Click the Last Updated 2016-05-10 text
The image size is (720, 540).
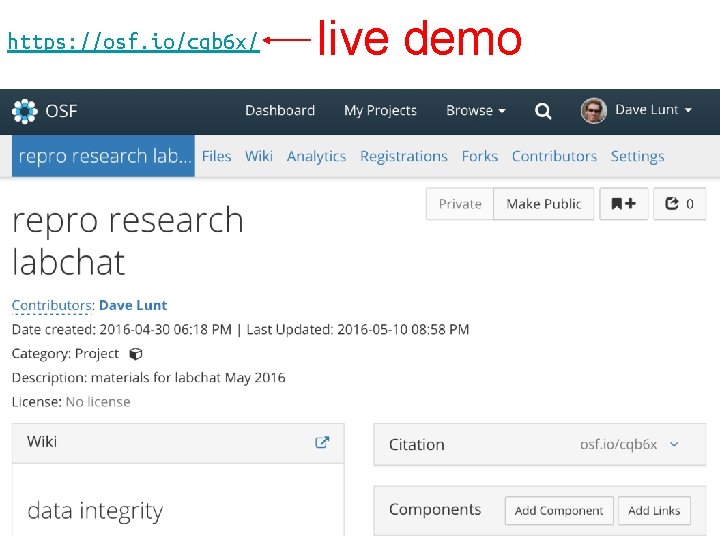pyautogui.click(x=358, y=329)
